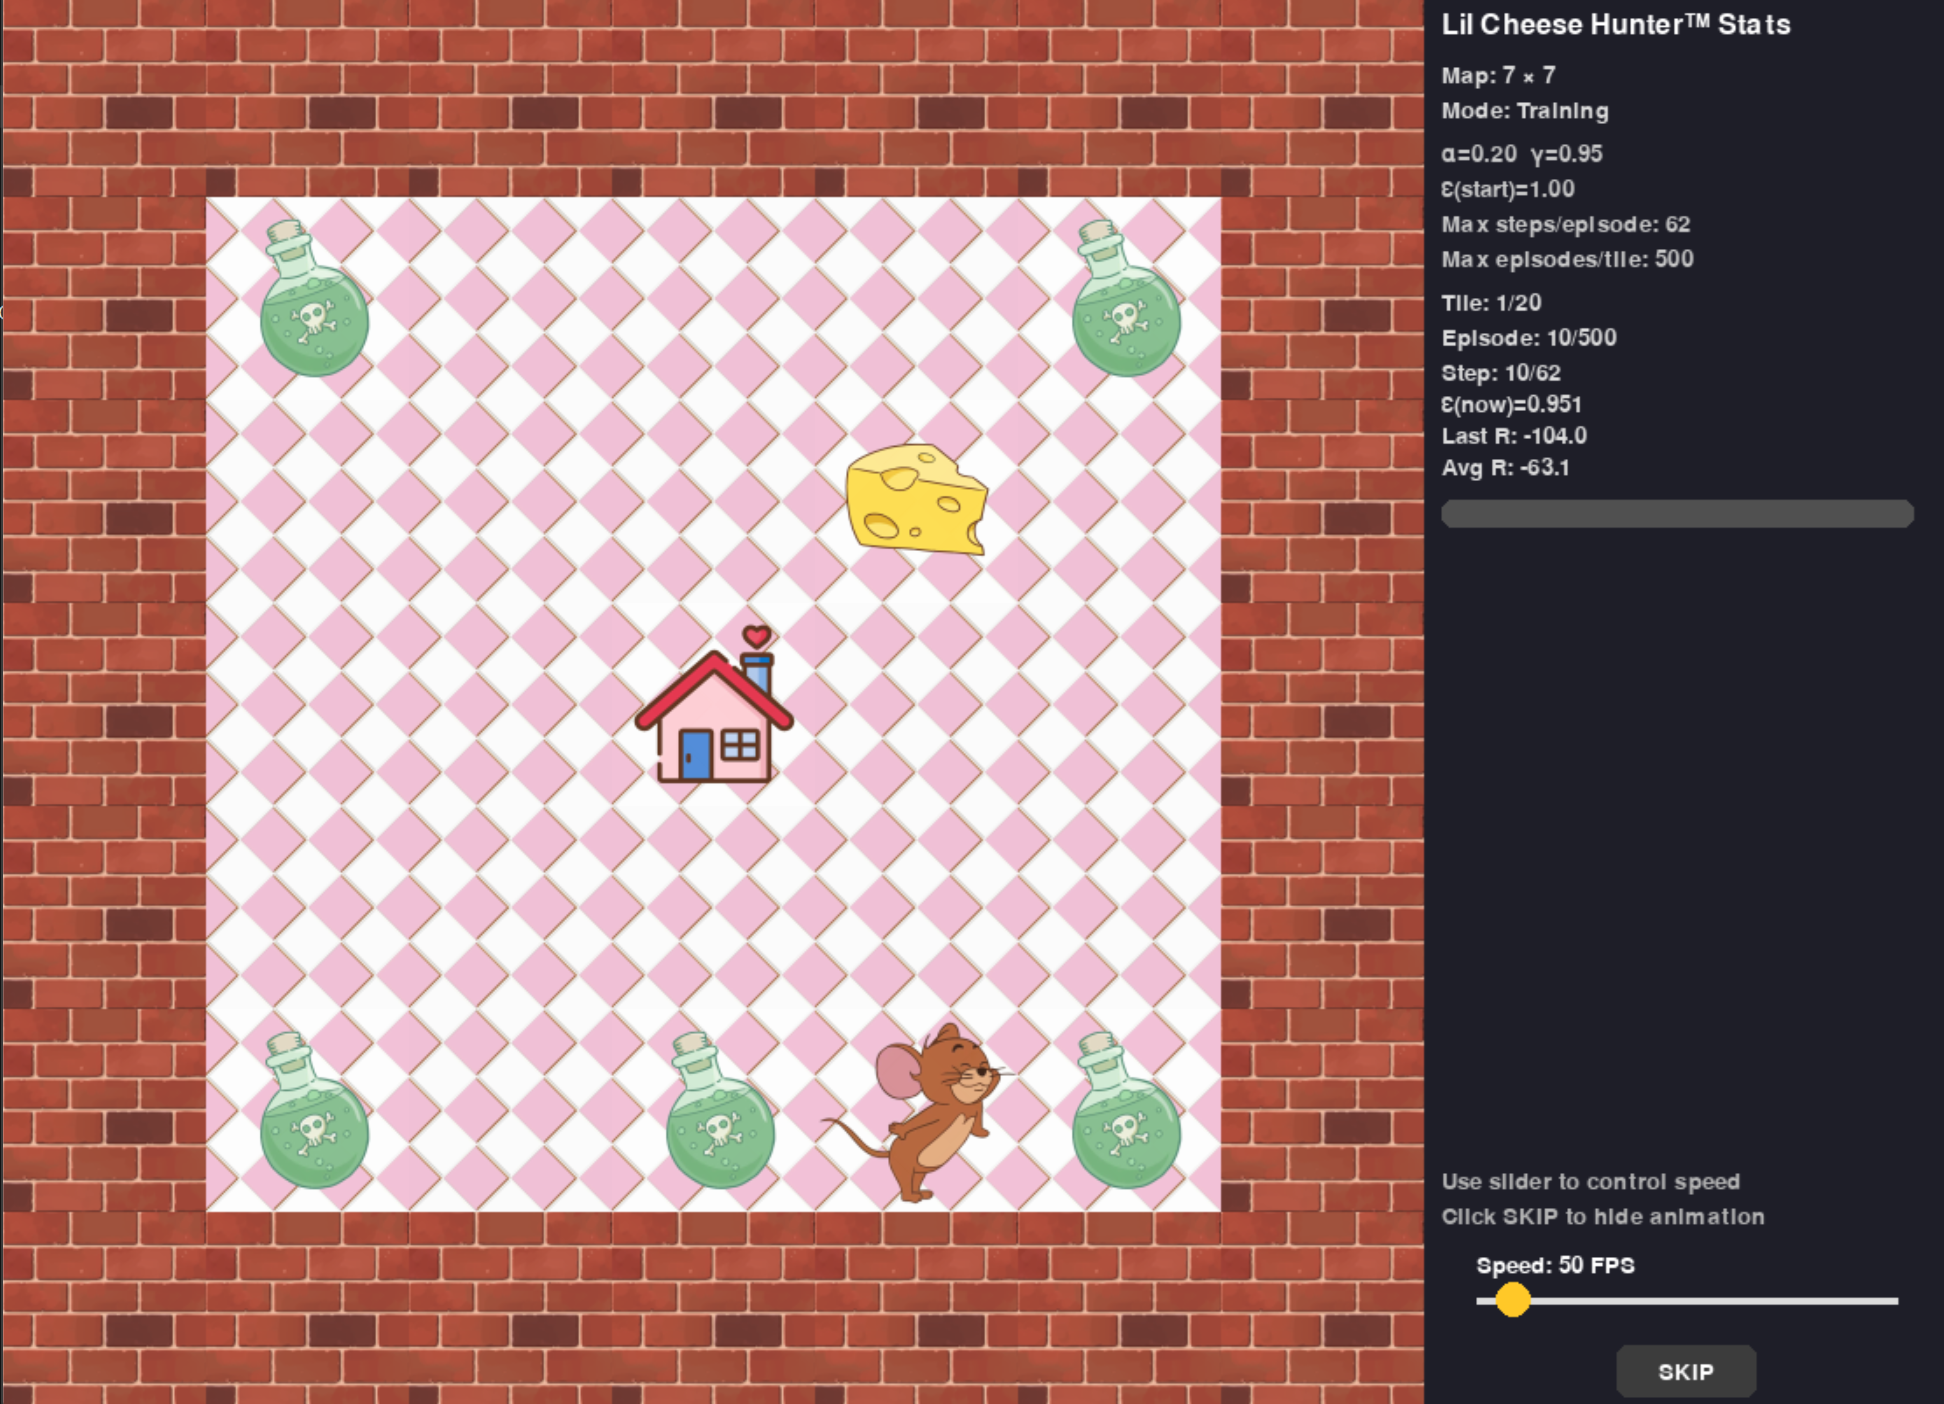Click the top-right poison flask
The width and height of the screenshot is (1944, 1404).
(x=1125, y=303)
